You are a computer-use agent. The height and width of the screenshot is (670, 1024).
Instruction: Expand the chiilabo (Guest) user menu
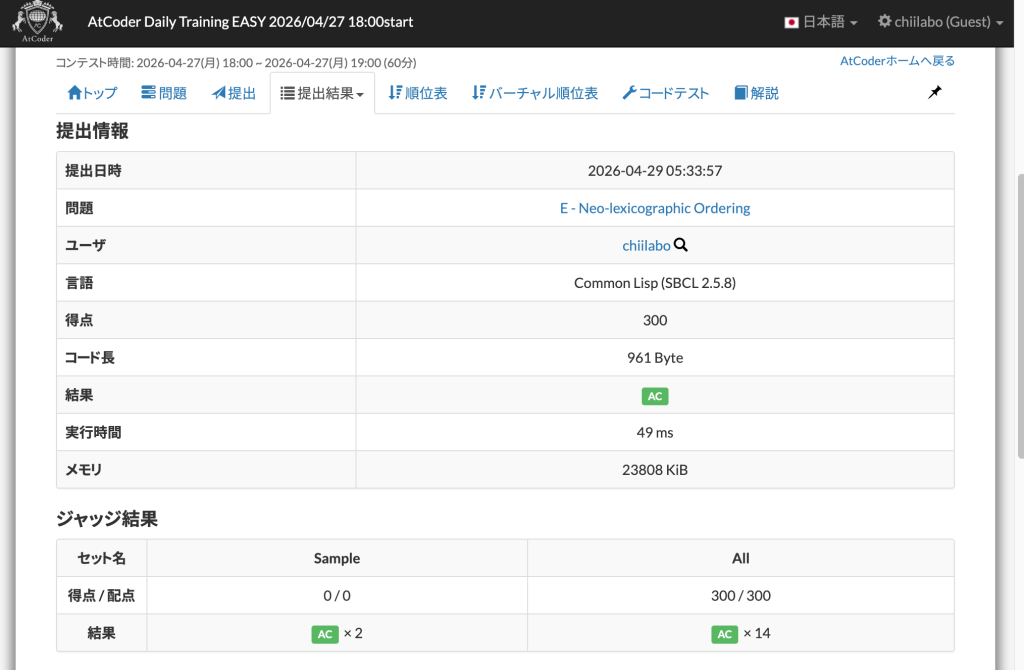click(x=940, y=22)
